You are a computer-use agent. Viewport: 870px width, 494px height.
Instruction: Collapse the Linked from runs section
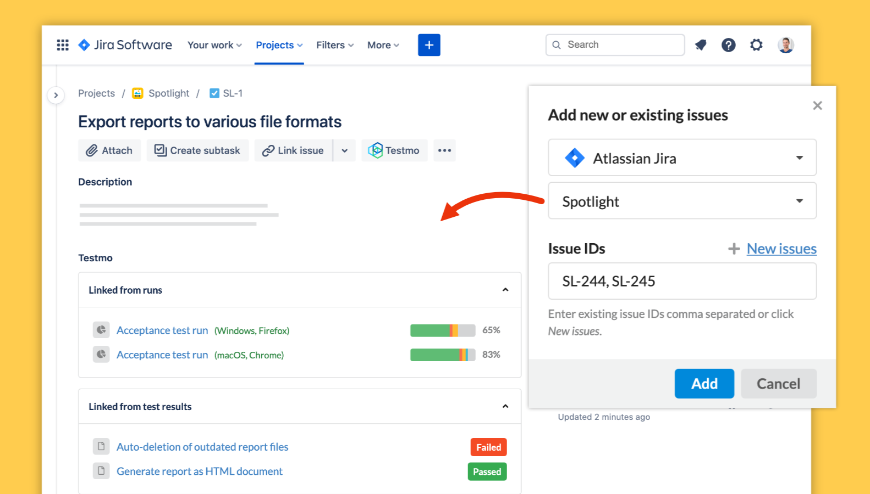tap(505, 290)
